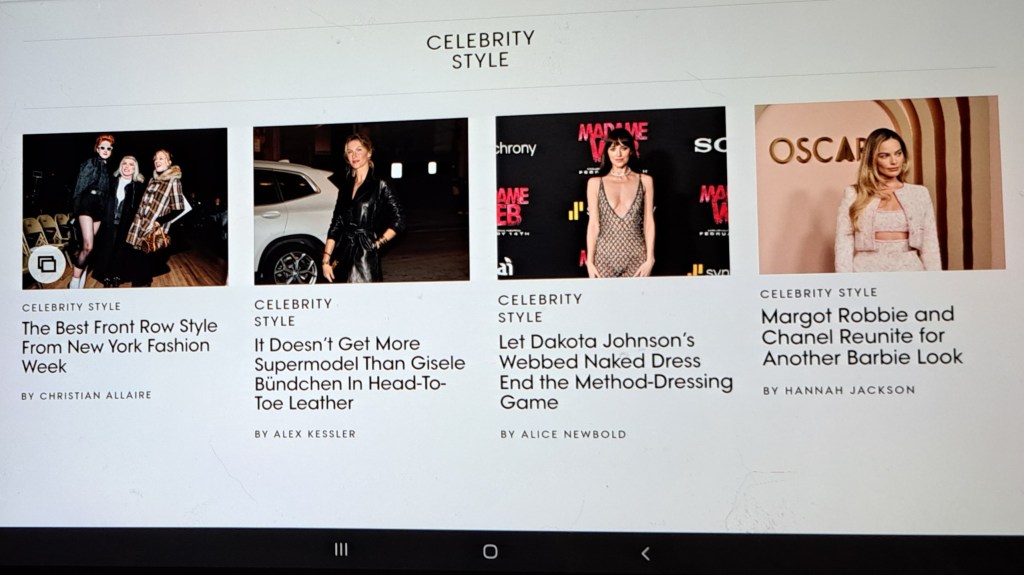Select the Celebrity Style tag above the Dakota Johnson article

(540, 308)
